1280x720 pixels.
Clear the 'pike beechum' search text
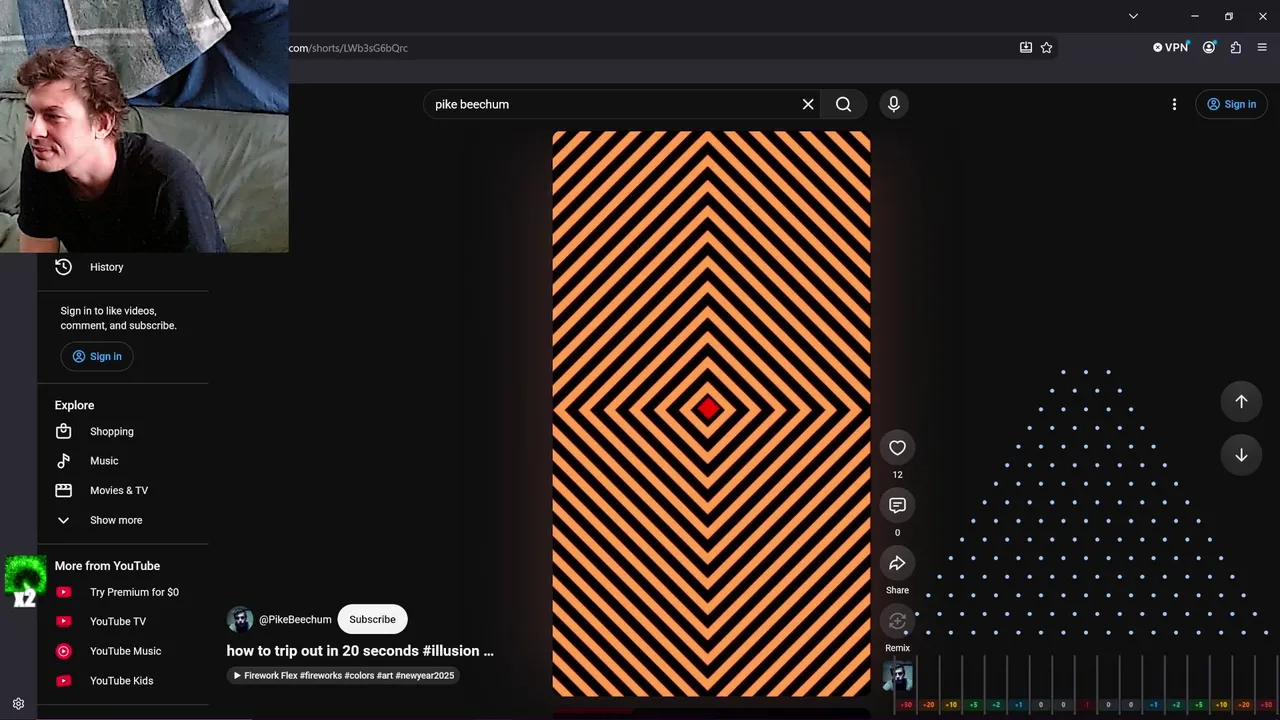click(x=808, y=104)
